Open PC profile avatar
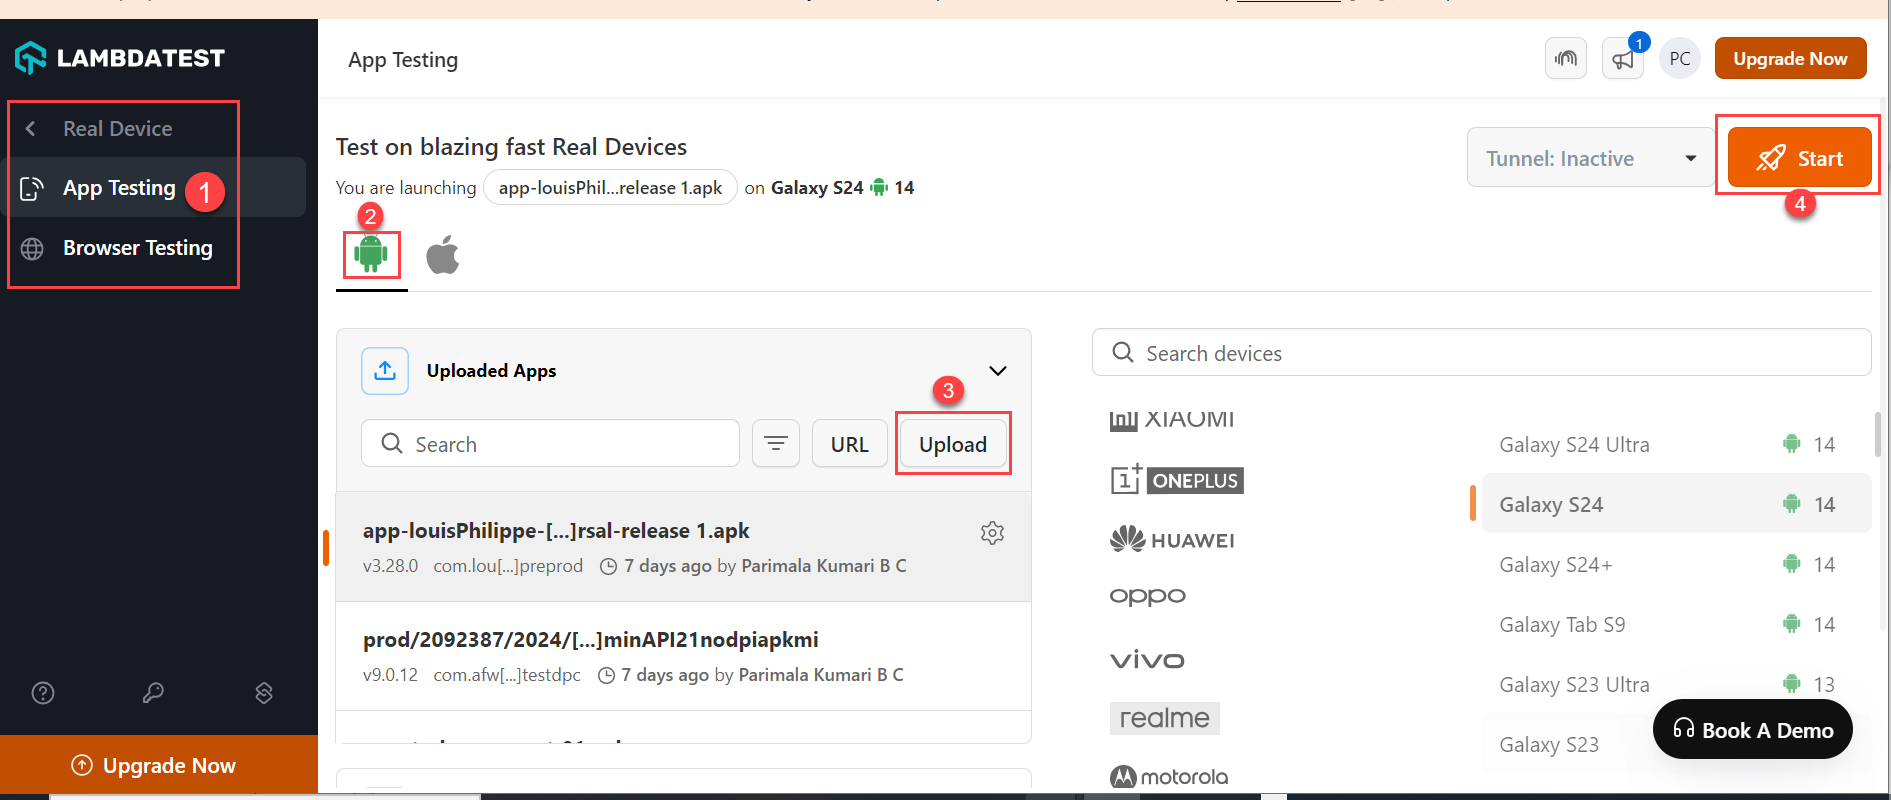The height and width of the screenshot is (800, 1891). [x=1680, y=59]
